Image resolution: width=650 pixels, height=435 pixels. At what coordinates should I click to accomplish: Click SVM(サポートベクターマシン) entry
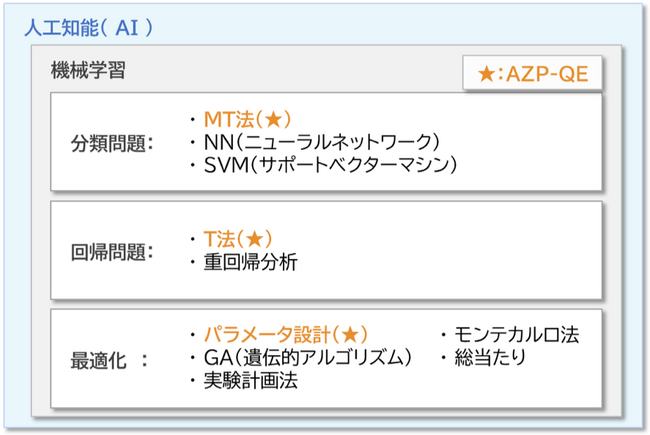(x=329, y=164)
